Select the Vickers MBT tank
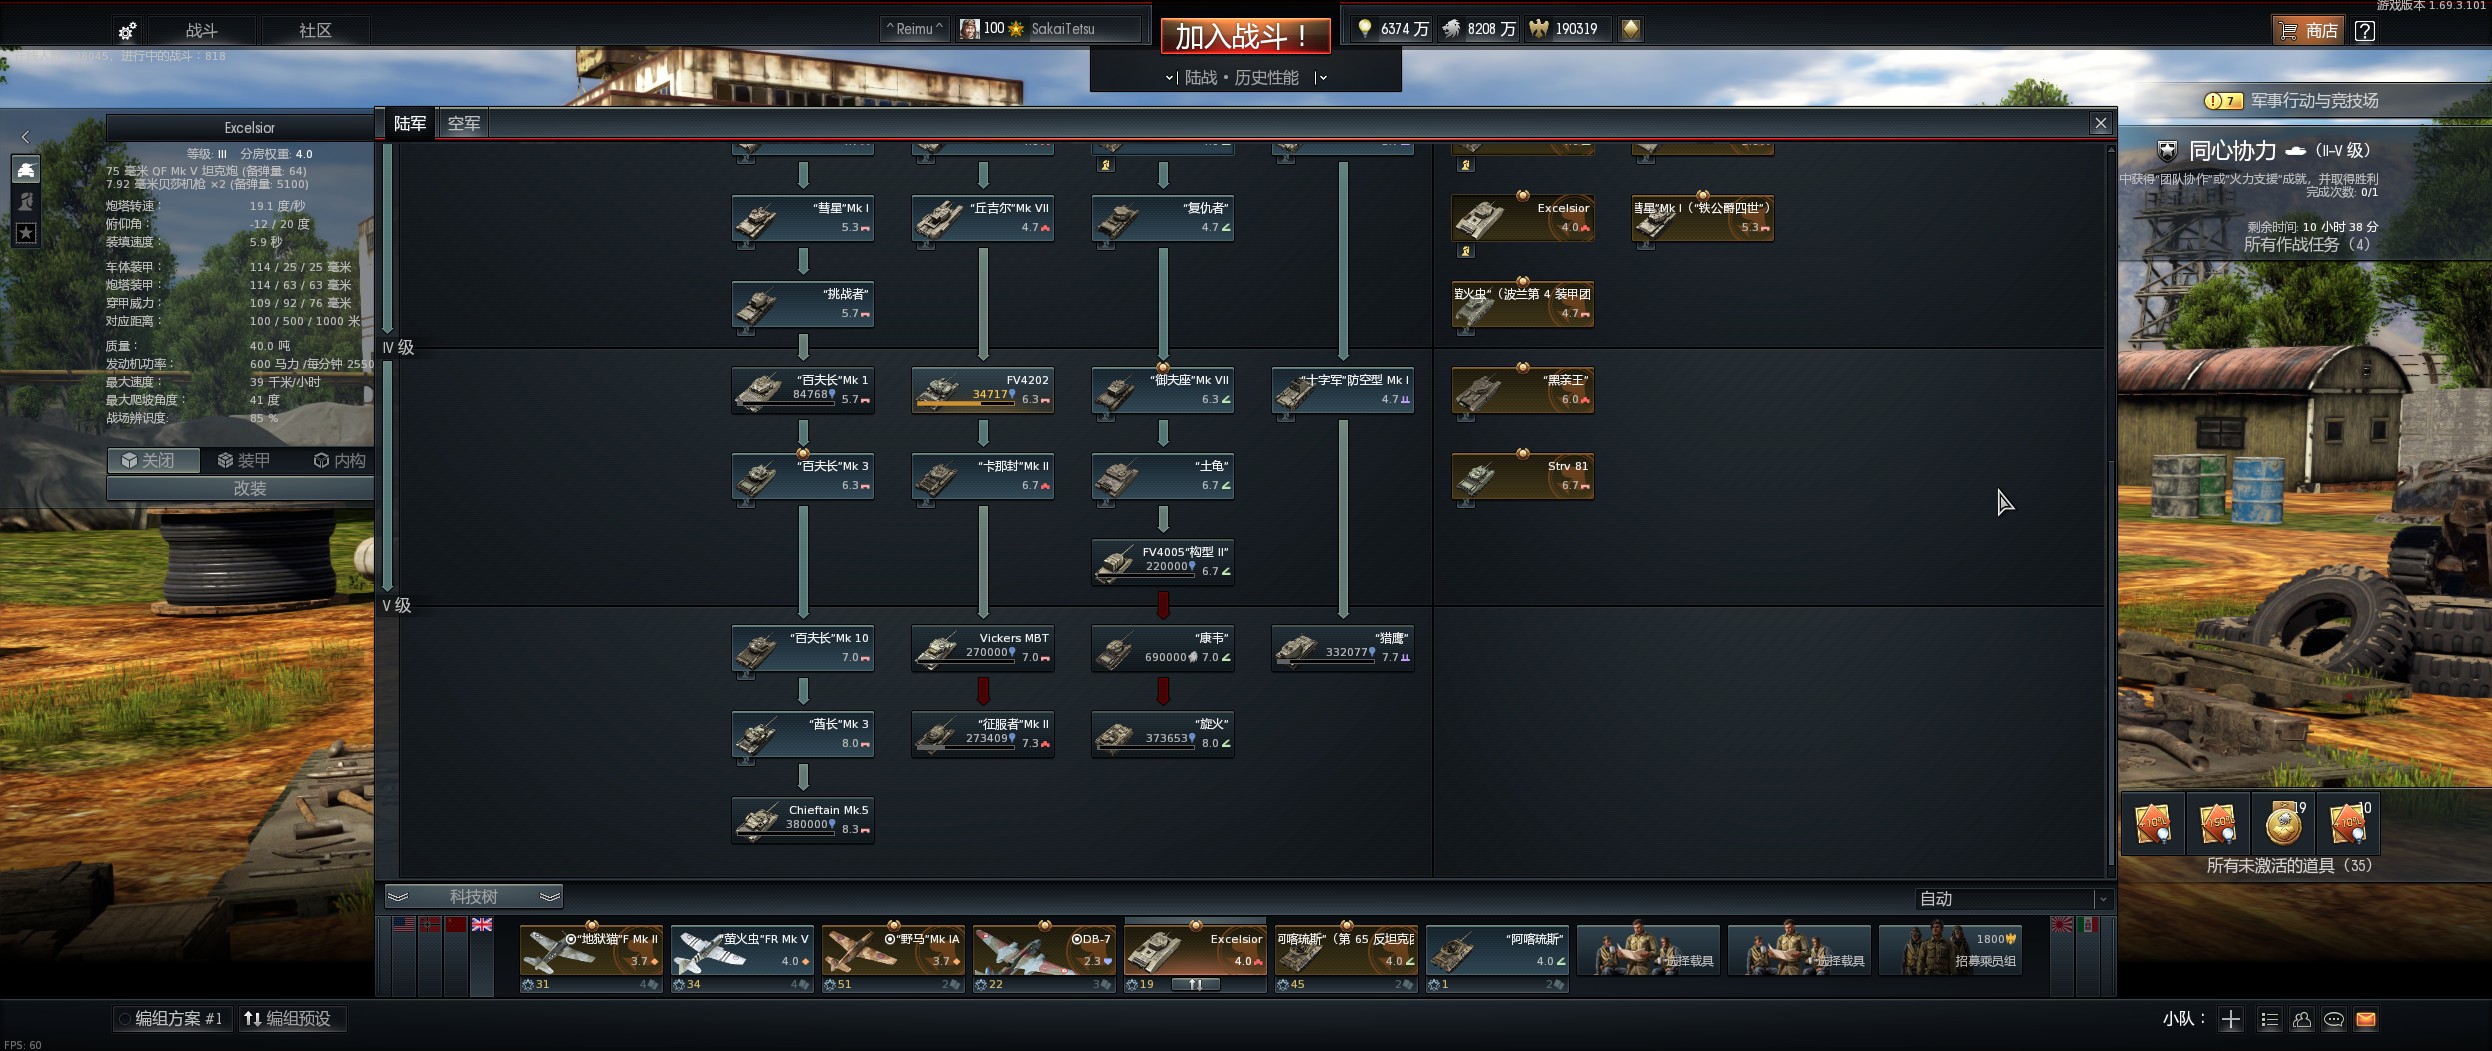Screen dimensions: 2492x1051 tap(982, 648)
